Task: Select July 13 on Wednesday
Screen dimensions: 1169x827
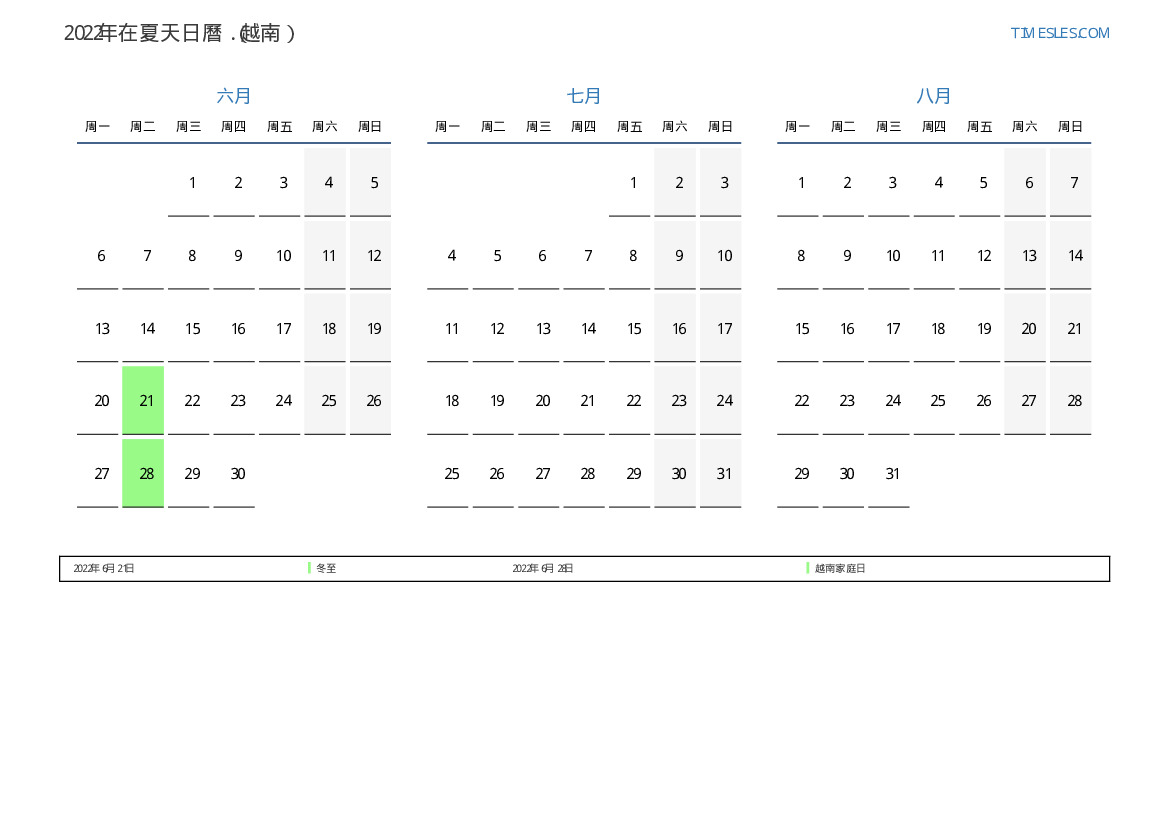Action: click(x=538, y=329)
